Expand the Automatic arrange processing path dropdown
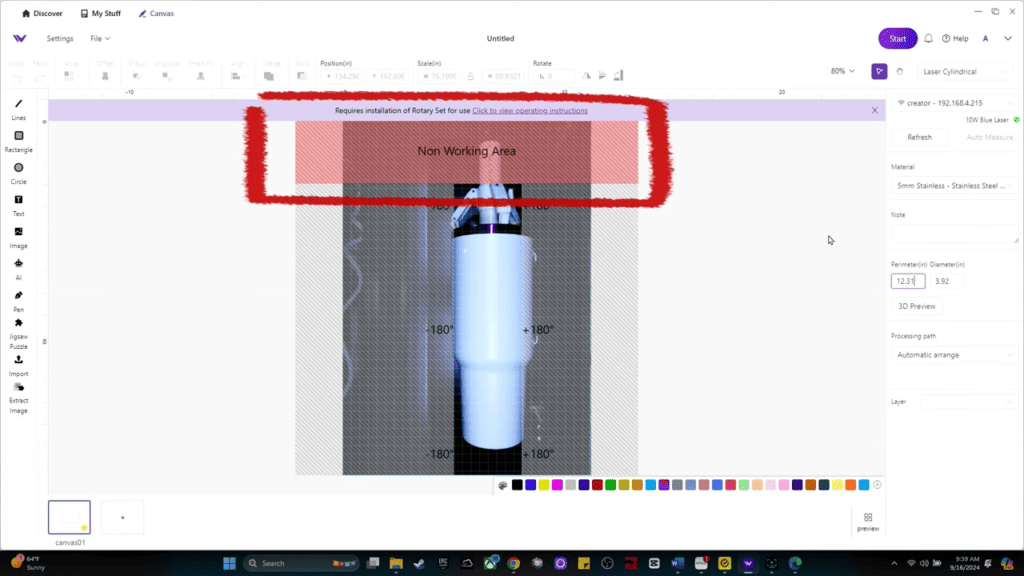Screen dimensions: 1024x576 tap(953, 355)
